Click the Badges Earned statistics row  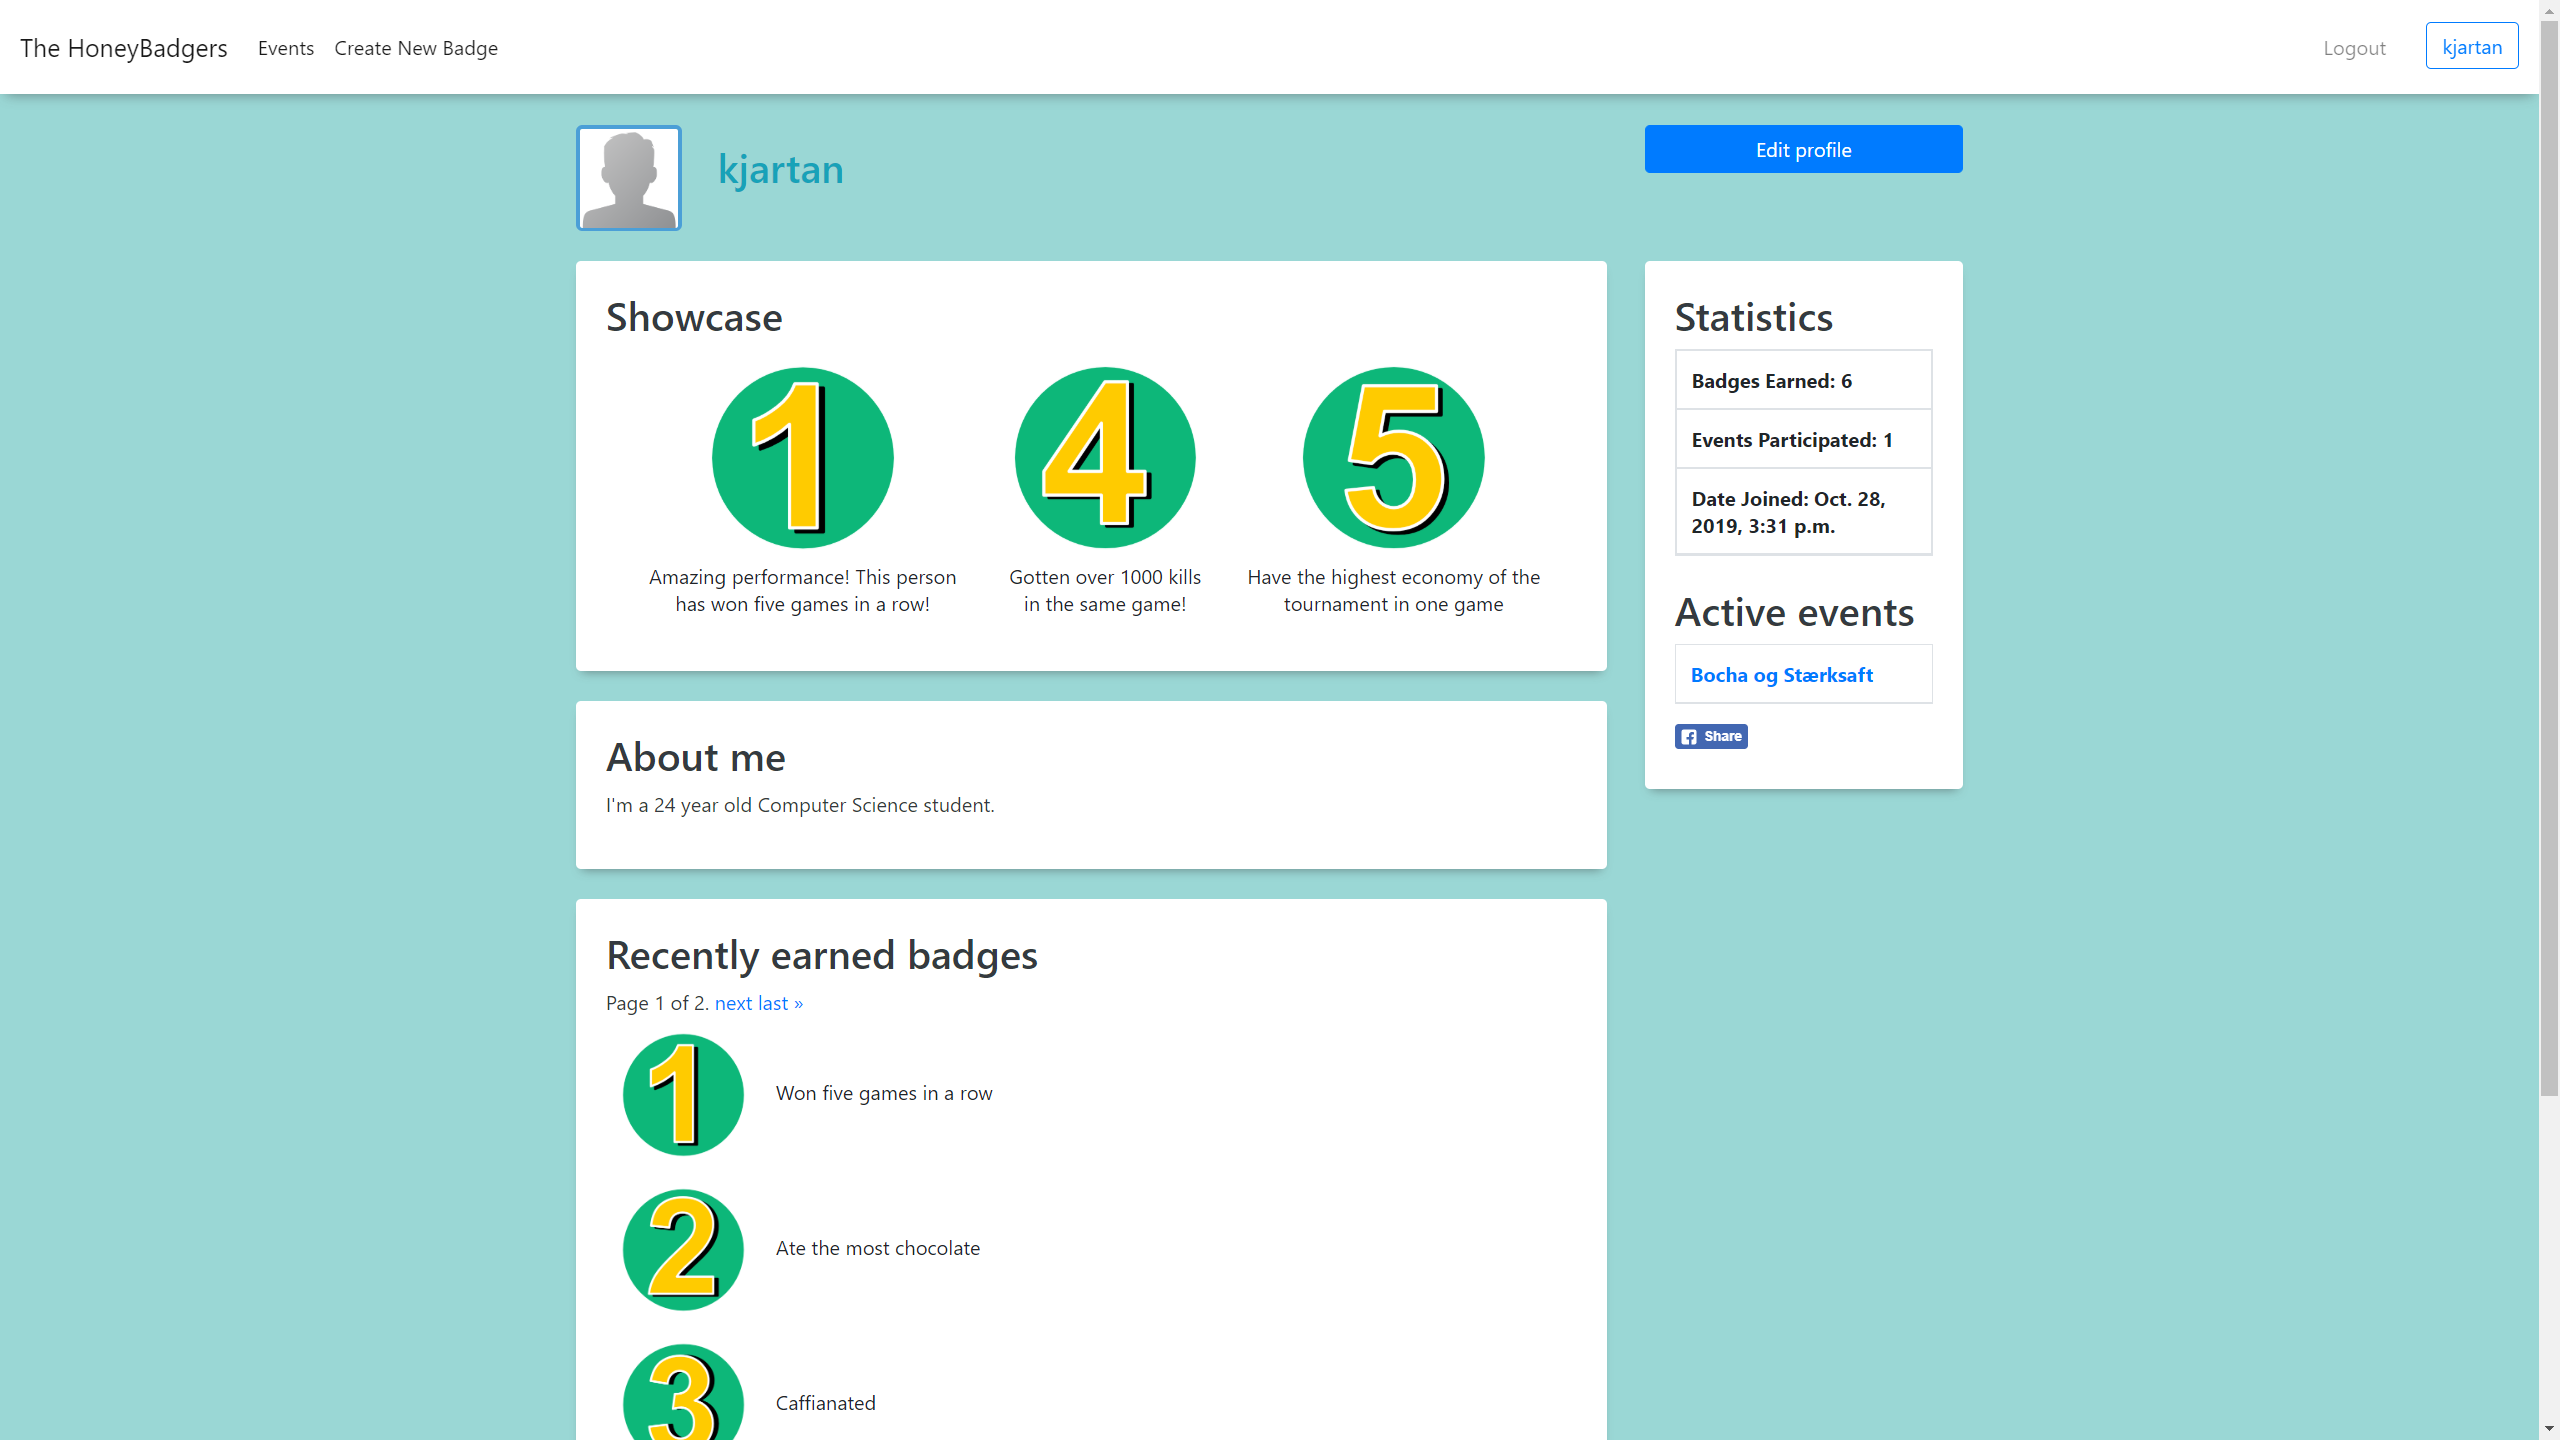point(1803,381)
